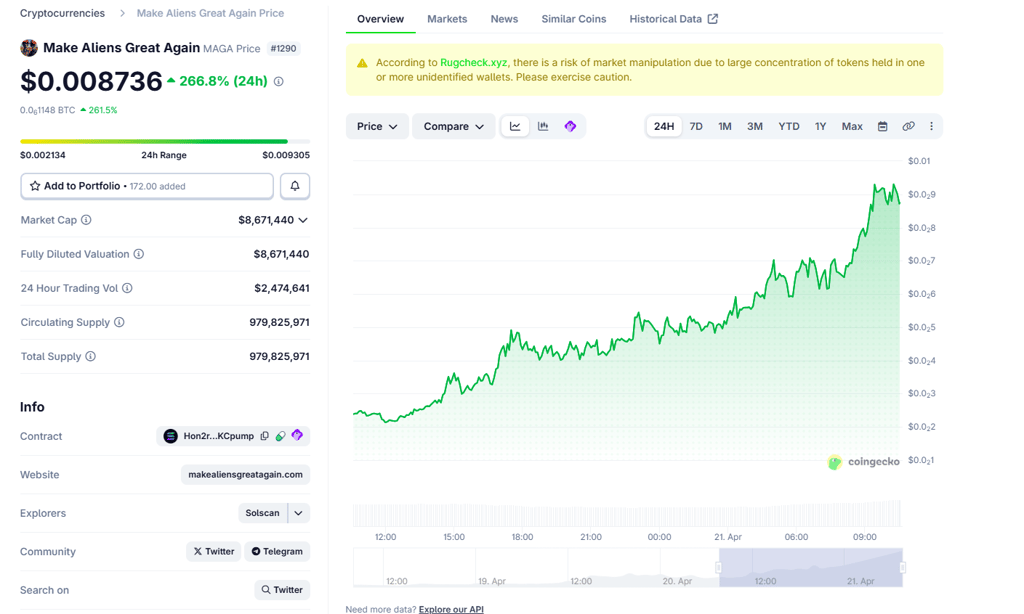1024x614 pixels.
Task: Click the external link icon beside Historical Data
Action: click(x=712, y=19)
